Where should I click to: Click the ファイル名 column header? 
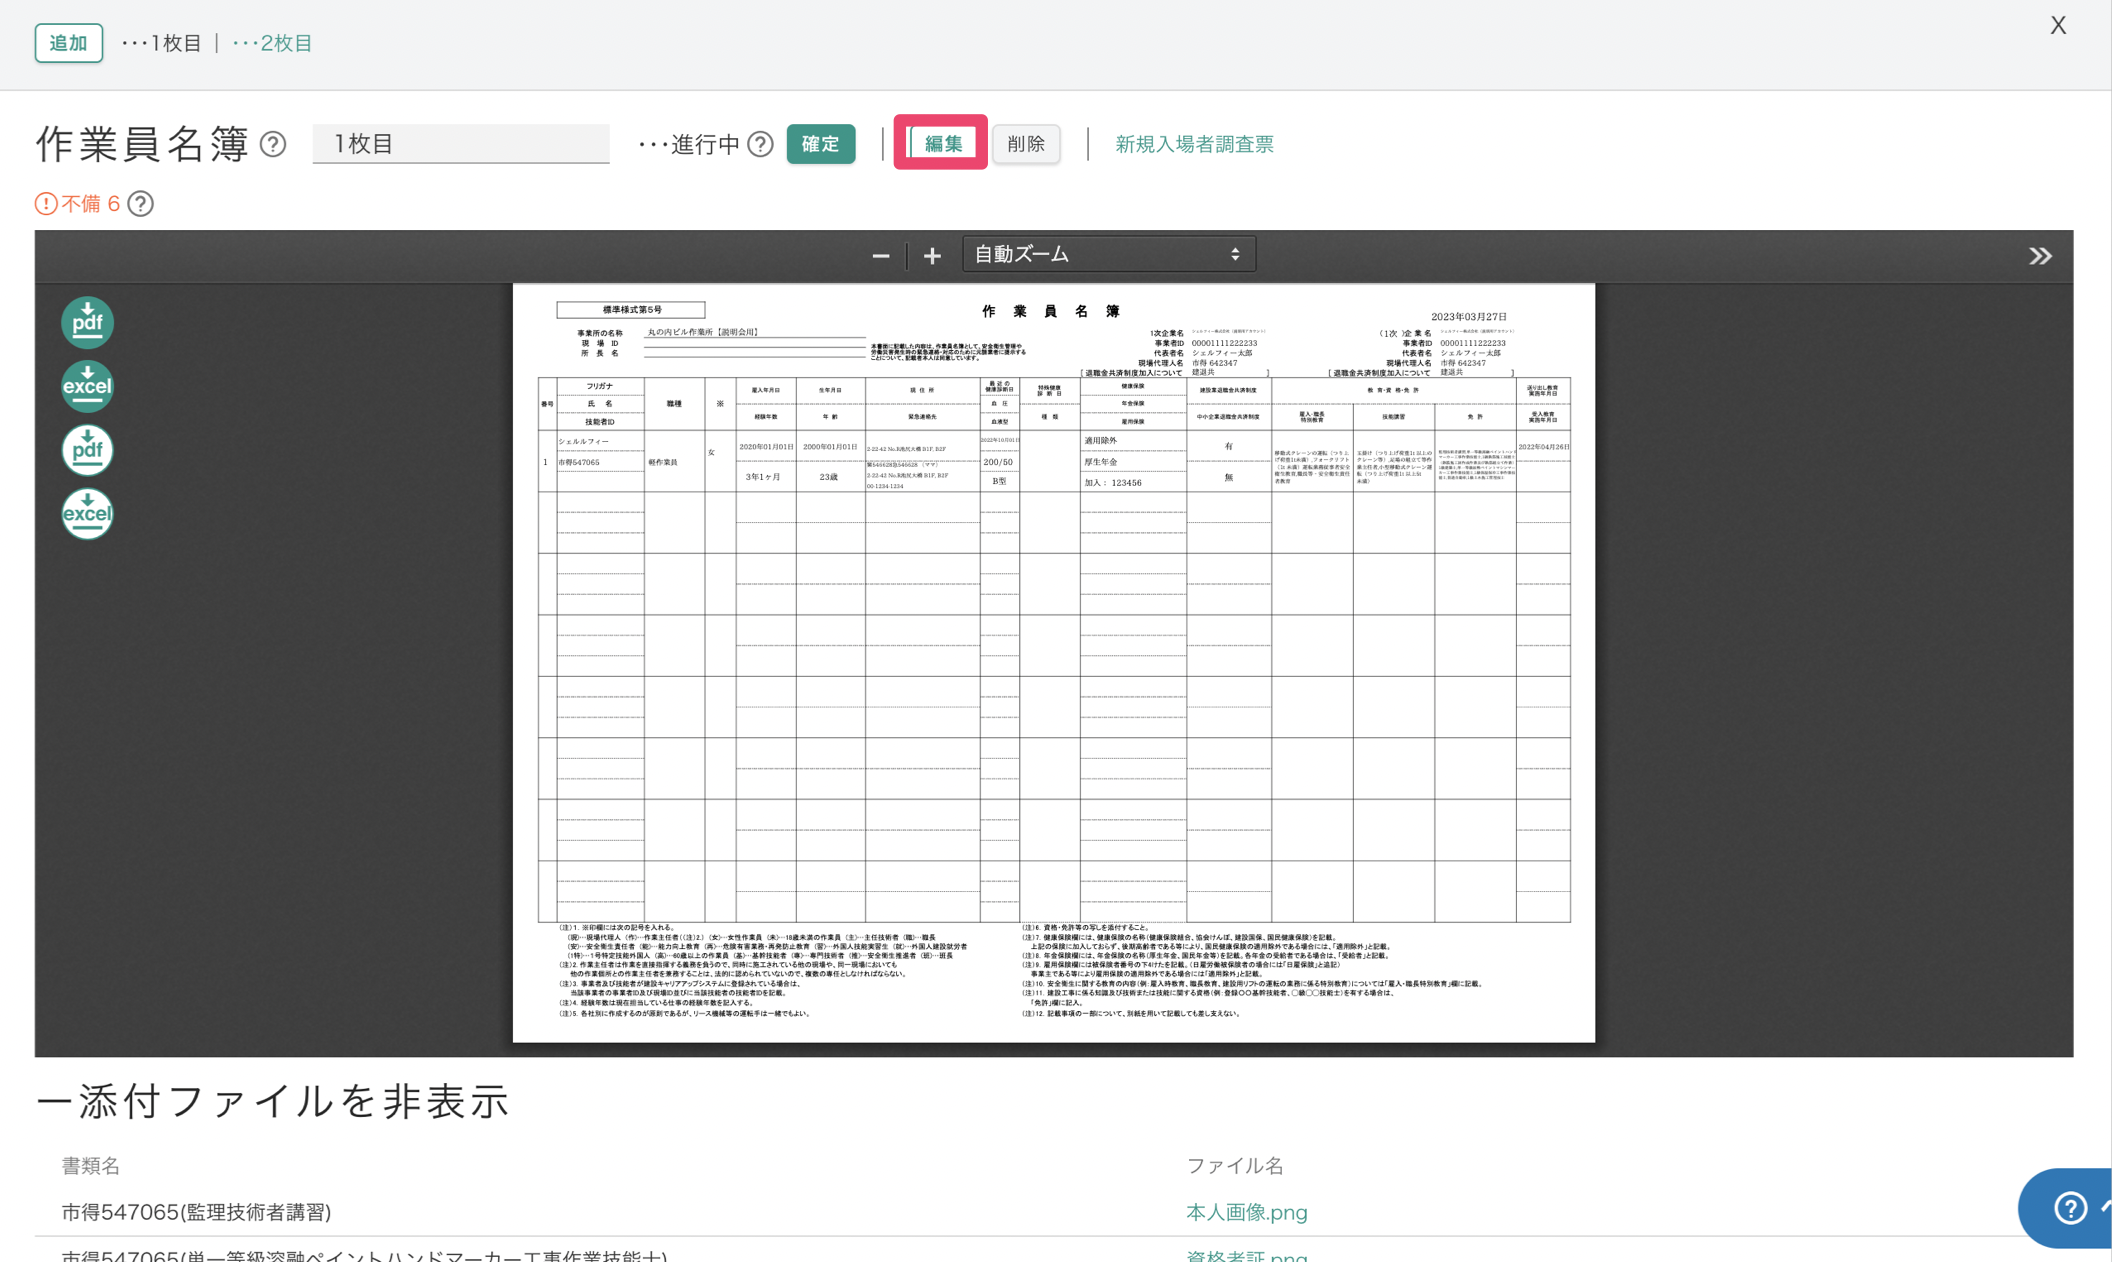tap(1235, 1166)
